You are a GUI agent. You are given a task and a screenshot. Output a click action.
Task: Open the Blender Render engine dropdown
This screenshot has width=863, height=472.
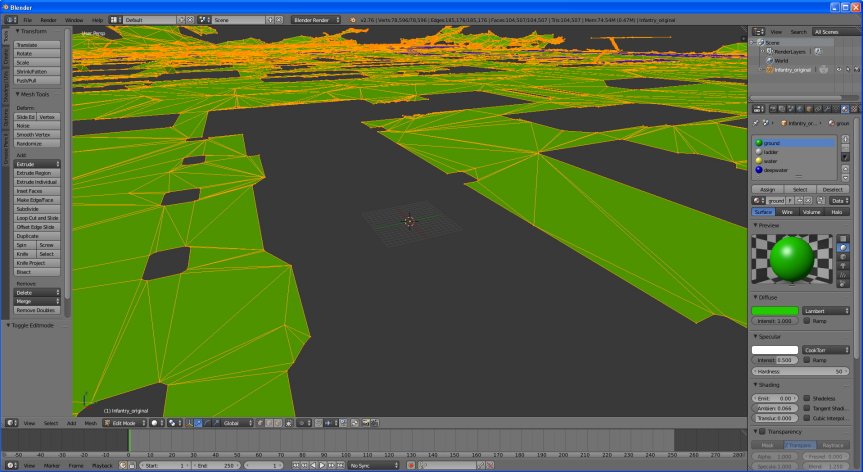coord(315,20)
